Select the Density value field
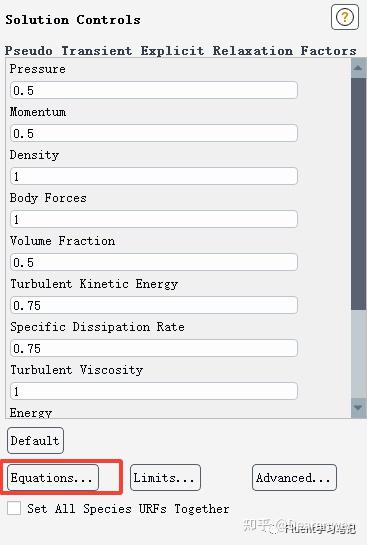This screenshot has height=545, width=367. [154, 176]
